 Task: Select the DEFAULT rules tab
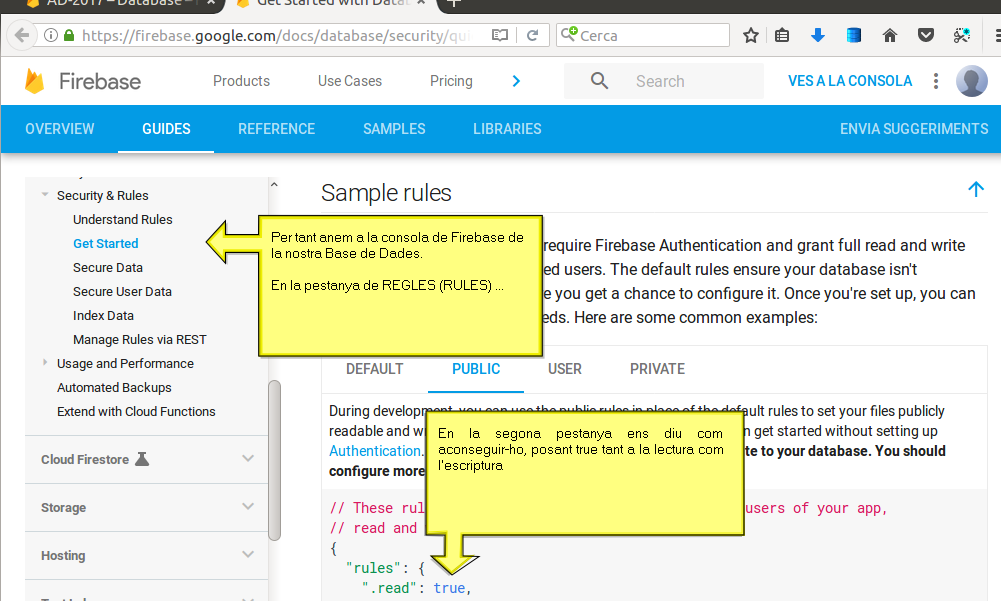click(x=375, y=369)
